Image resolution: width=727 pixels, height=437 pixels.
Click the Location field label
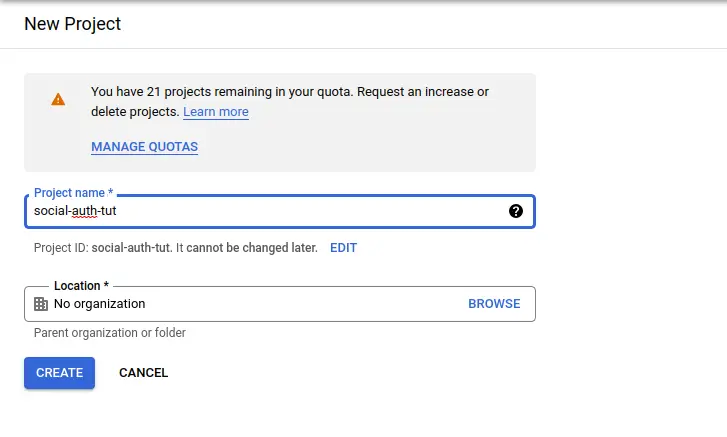pos(81,286)
